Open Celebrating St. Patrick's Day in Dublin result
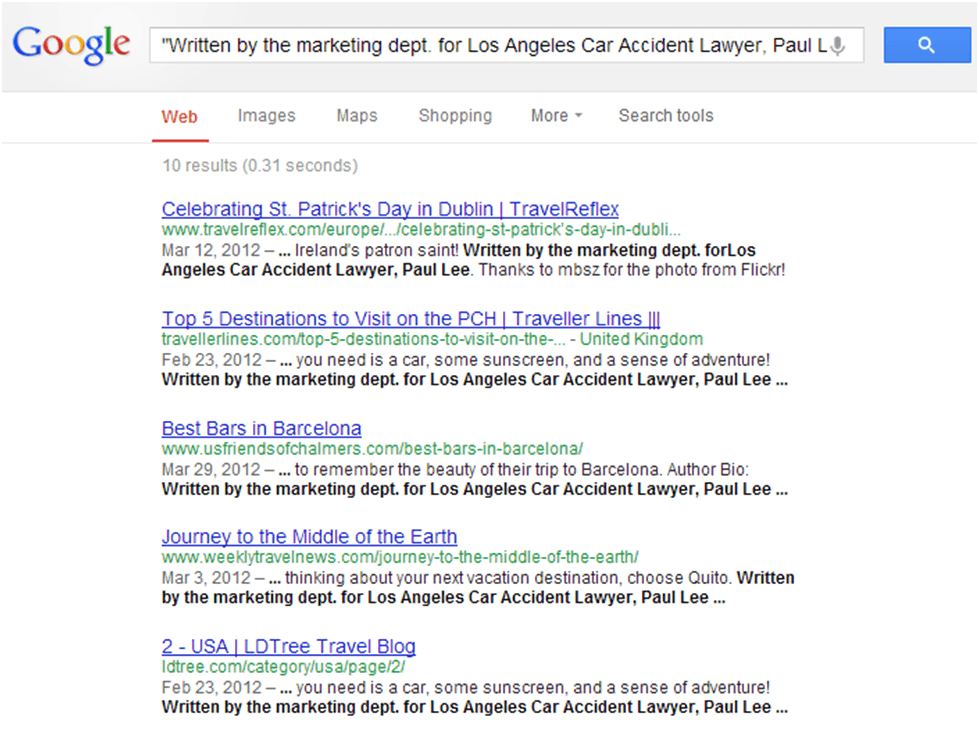 [390, 209]
